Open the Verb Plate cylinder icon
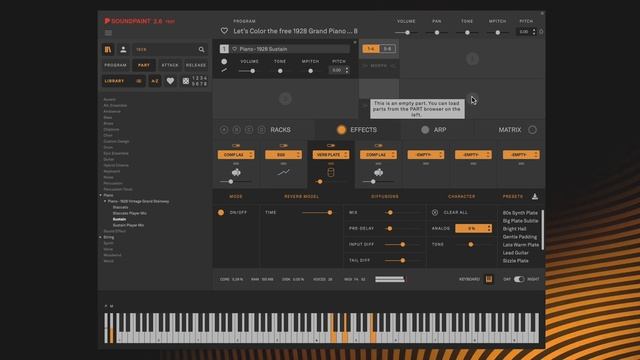Viewport: 640px width, 360px height. [x=331, y=172]
